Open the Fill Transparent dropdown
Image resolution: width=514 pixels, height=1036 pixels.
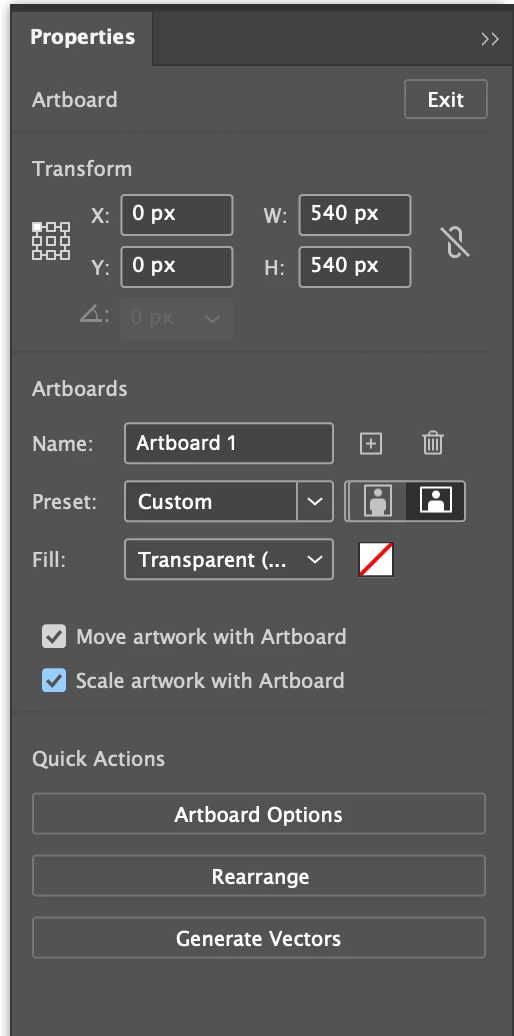pos(229,560)
